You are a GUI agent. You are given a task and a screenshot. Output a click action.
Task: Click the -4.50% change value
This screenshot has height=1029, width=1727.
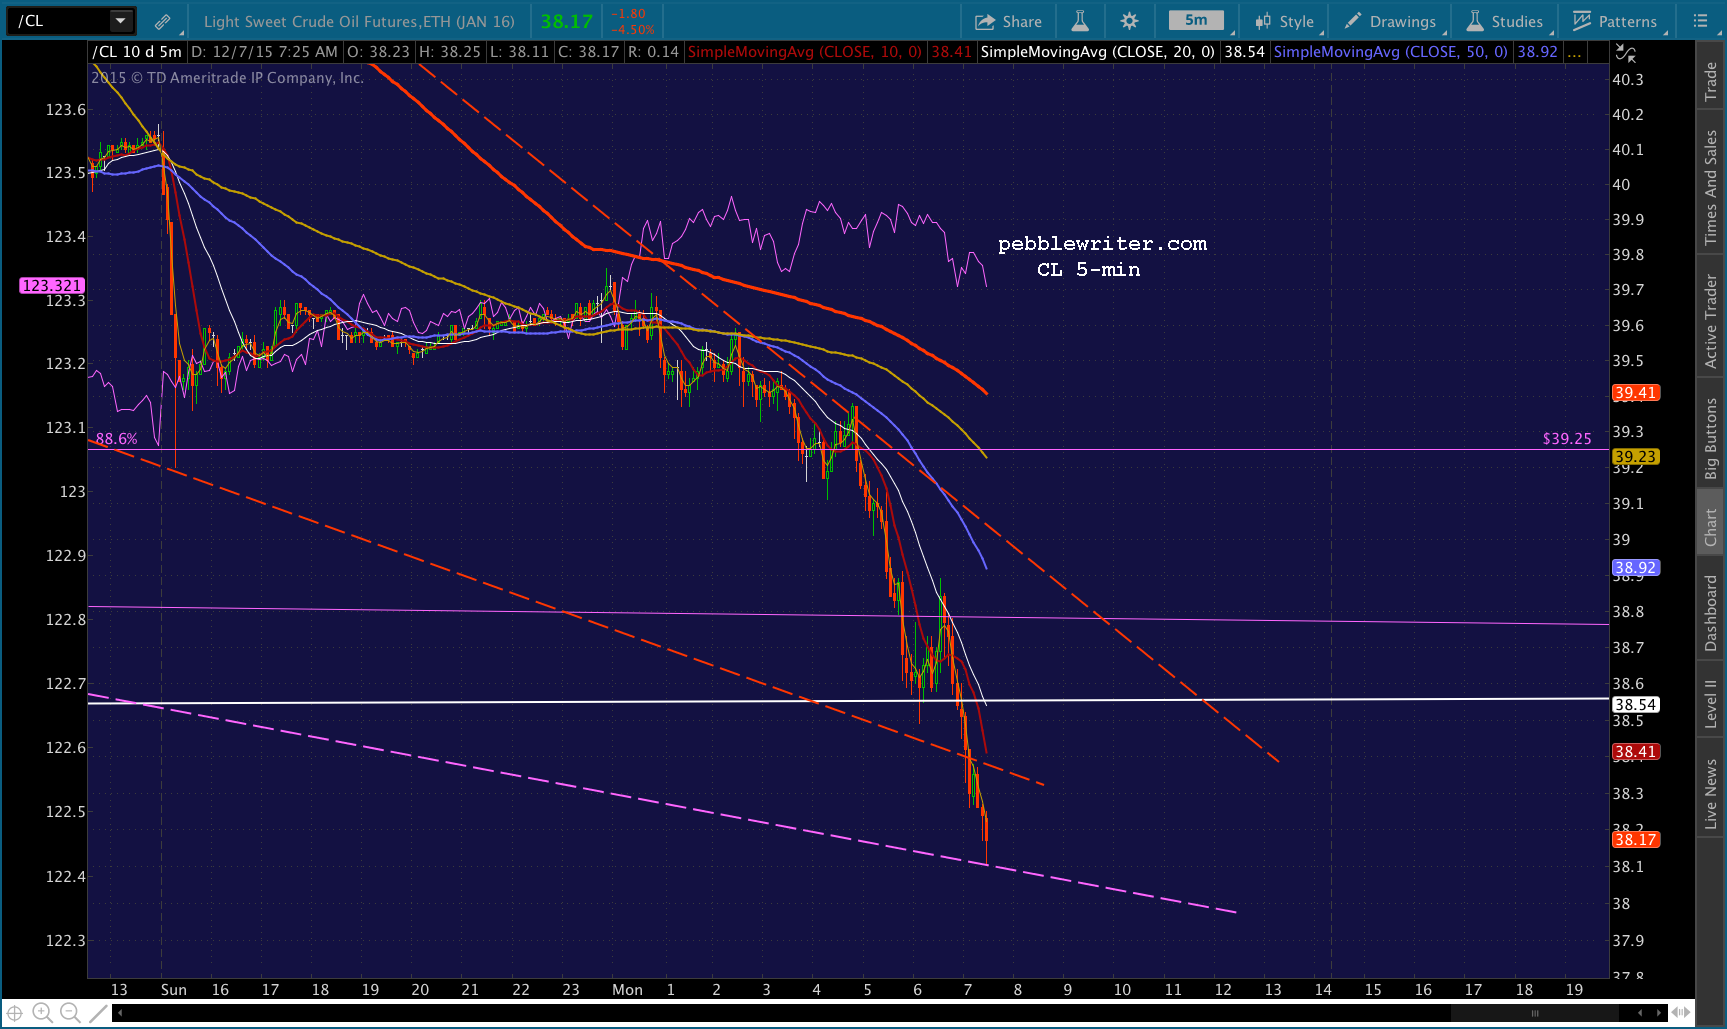pos(632,29)
